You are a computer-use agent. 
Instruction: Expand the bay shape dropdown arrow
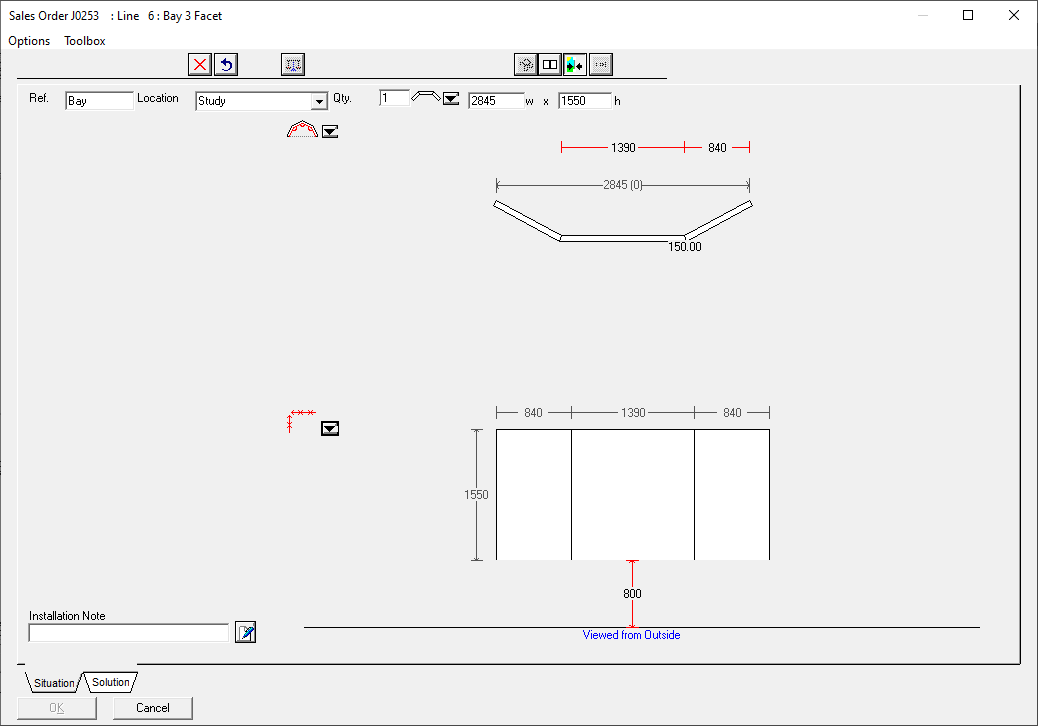(451, 99)
